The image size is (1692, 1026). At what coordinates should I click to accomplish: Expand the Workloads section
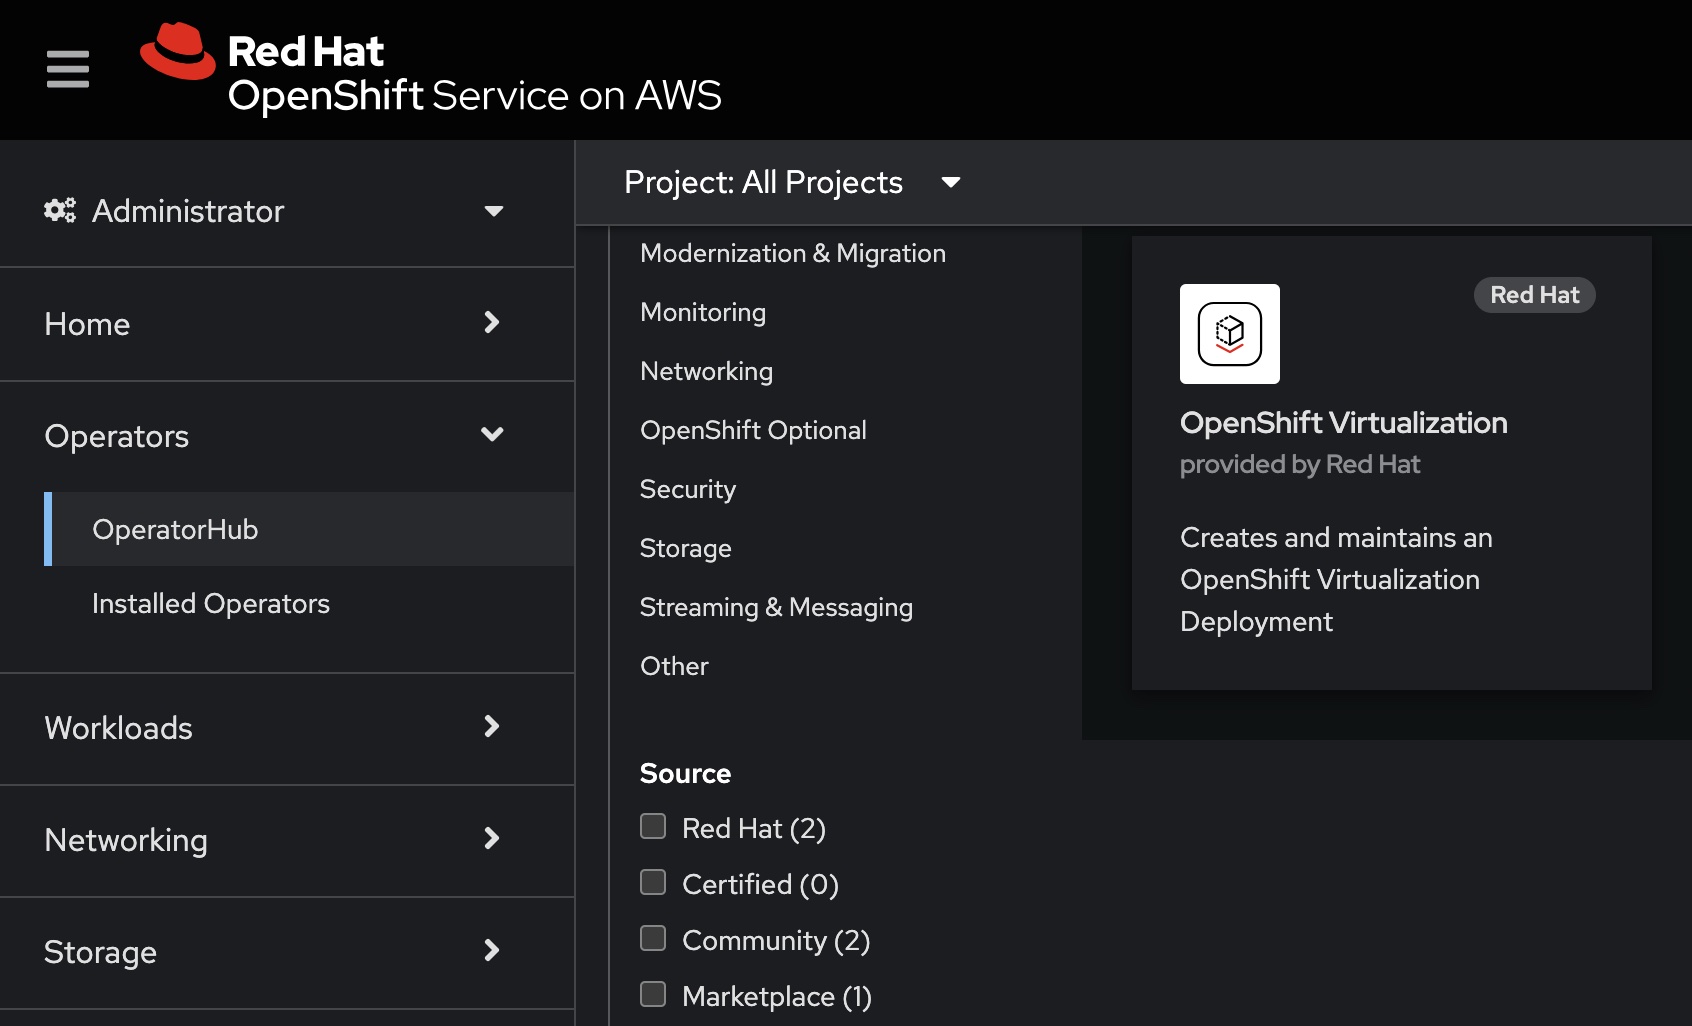[x=491, y=727]
